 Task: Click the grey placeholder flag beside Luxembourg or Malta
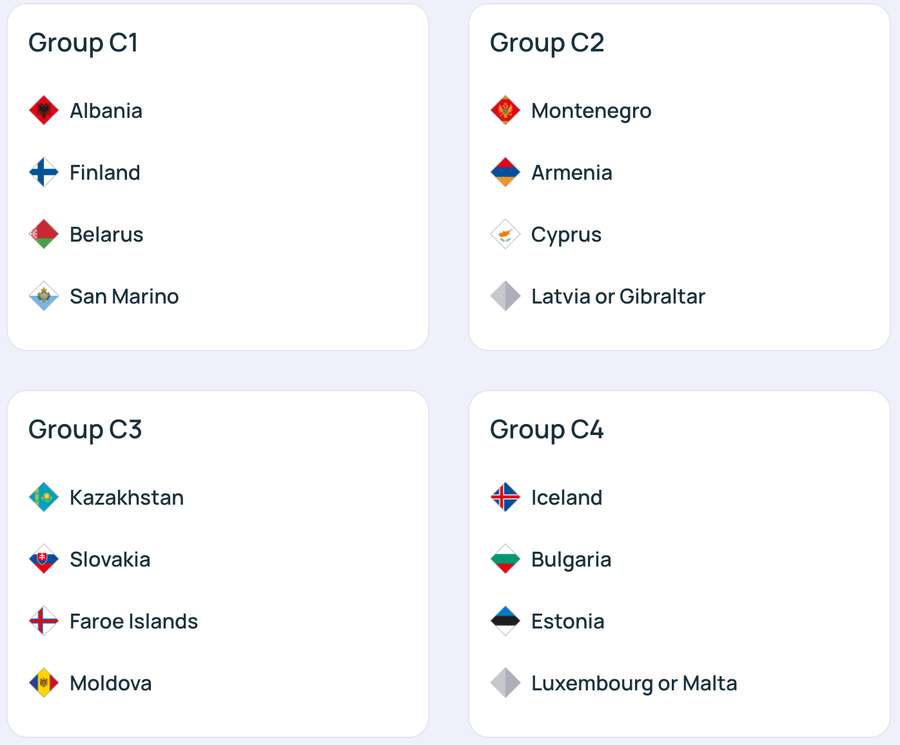pyautogui.click(x=505, y=683)
